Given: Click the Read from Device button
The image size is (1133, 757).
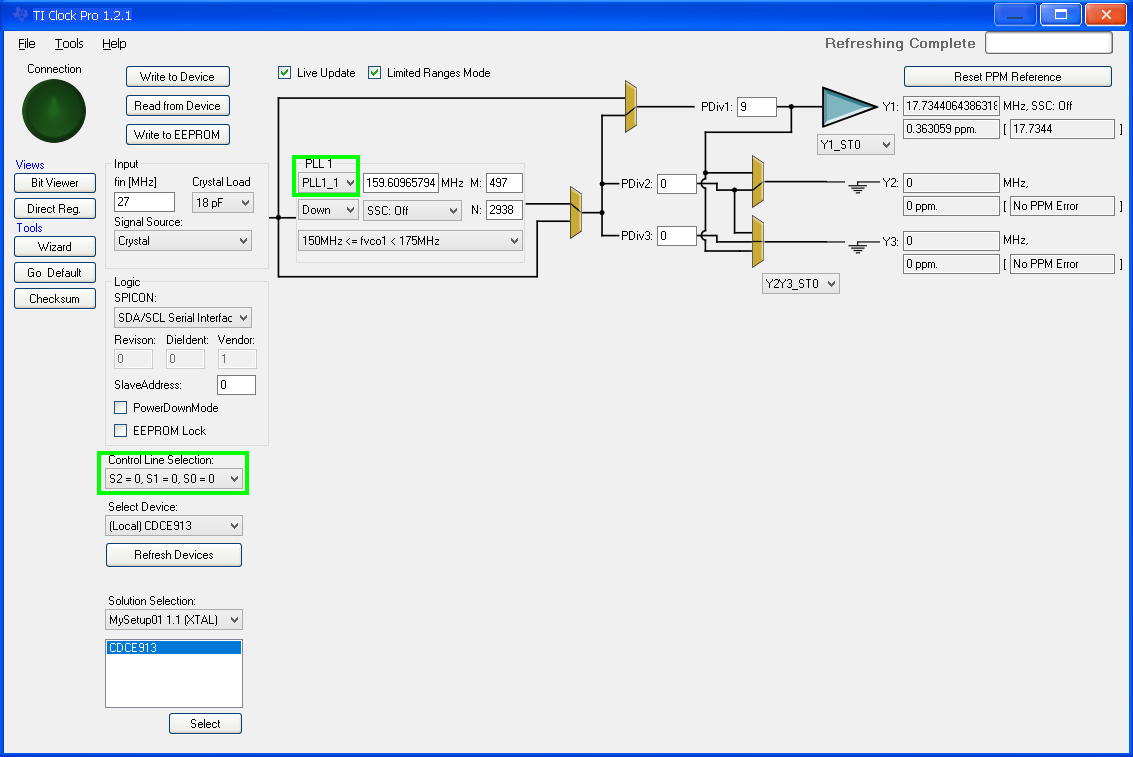Looking at the screenshot, I should (178, 105).
